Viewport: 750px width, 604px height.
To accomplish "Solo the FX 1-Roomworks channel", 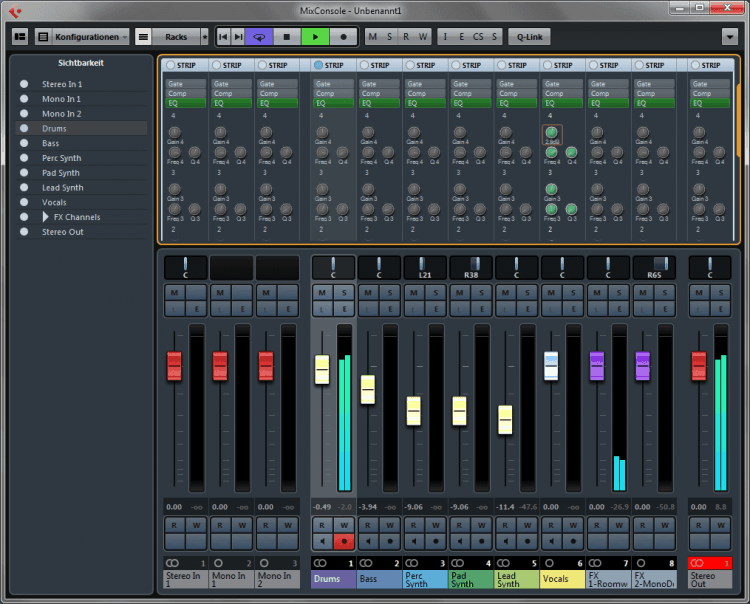I will (x=619, y=293).
